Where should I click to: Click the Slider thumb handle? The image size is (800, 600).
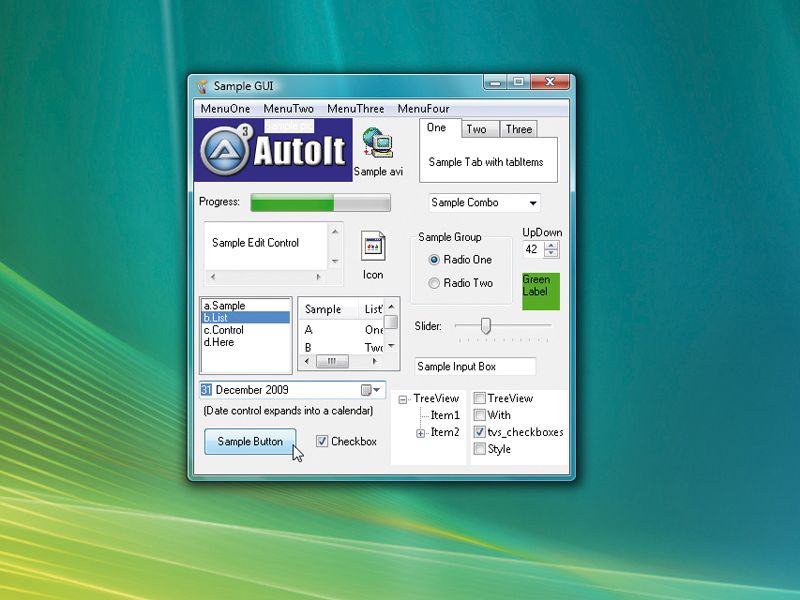click(x=486, y=326)
